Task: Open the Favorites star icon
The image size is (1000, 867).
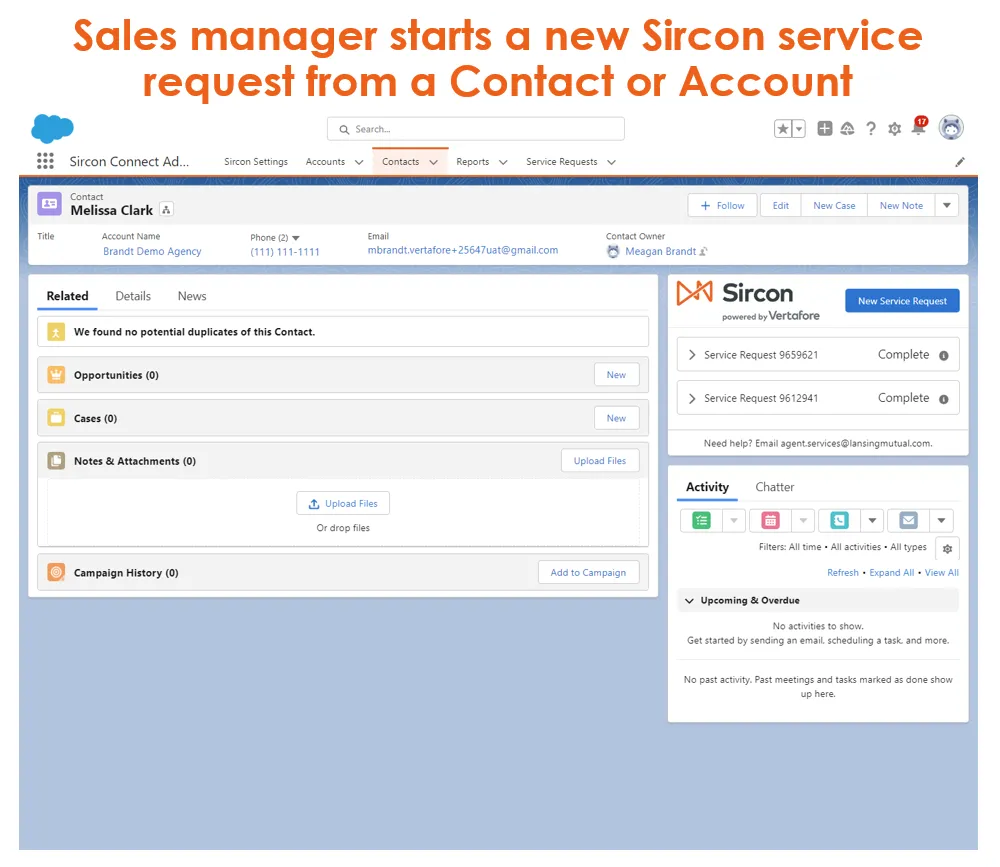Action: click(x=783, y=129)
